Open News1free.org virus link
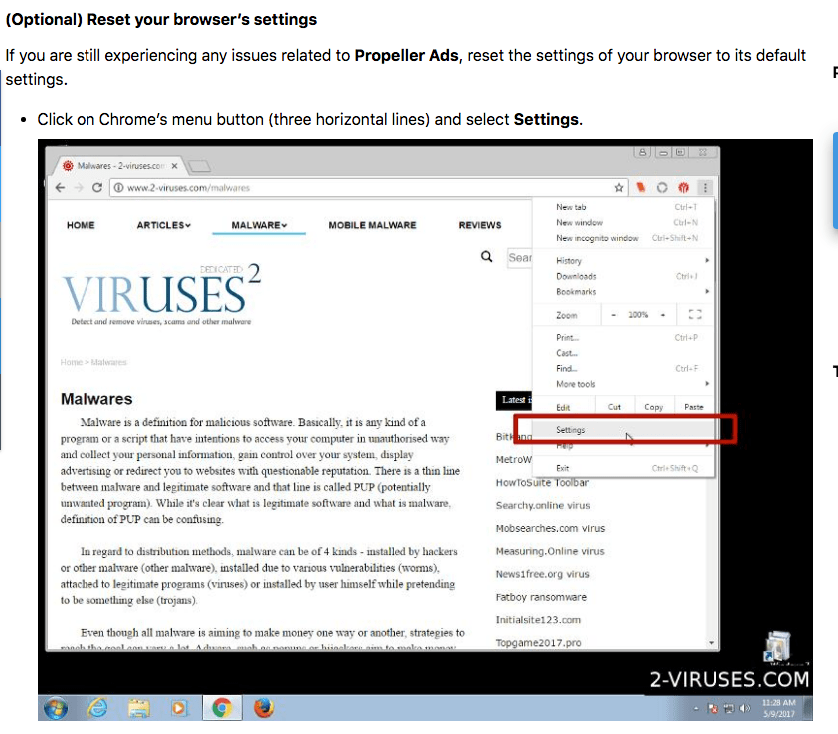The image size is (838, 734). click(x=542, y=574)
